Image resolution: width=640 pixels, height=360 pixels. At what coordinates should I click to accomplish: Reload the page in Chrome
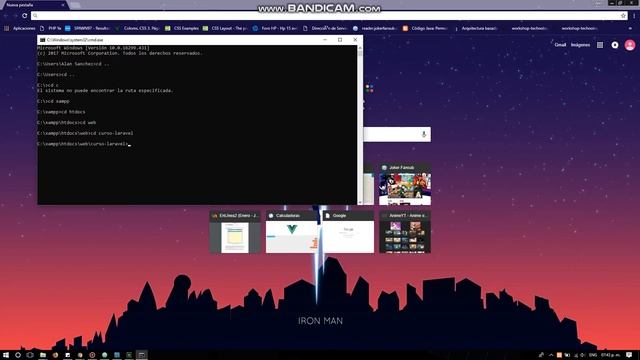[x=24, y=16]
